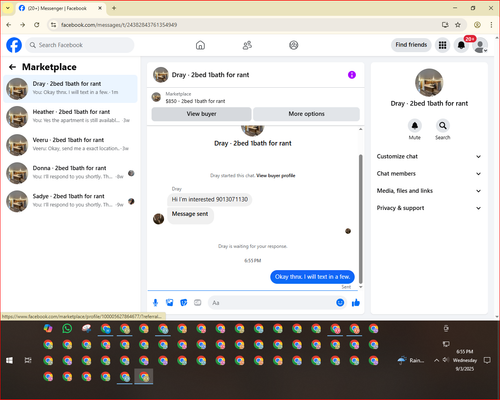The width and height of the screenshot is (500, 400).
Task: Expand Media, files and links section
Action: (429, 191)
